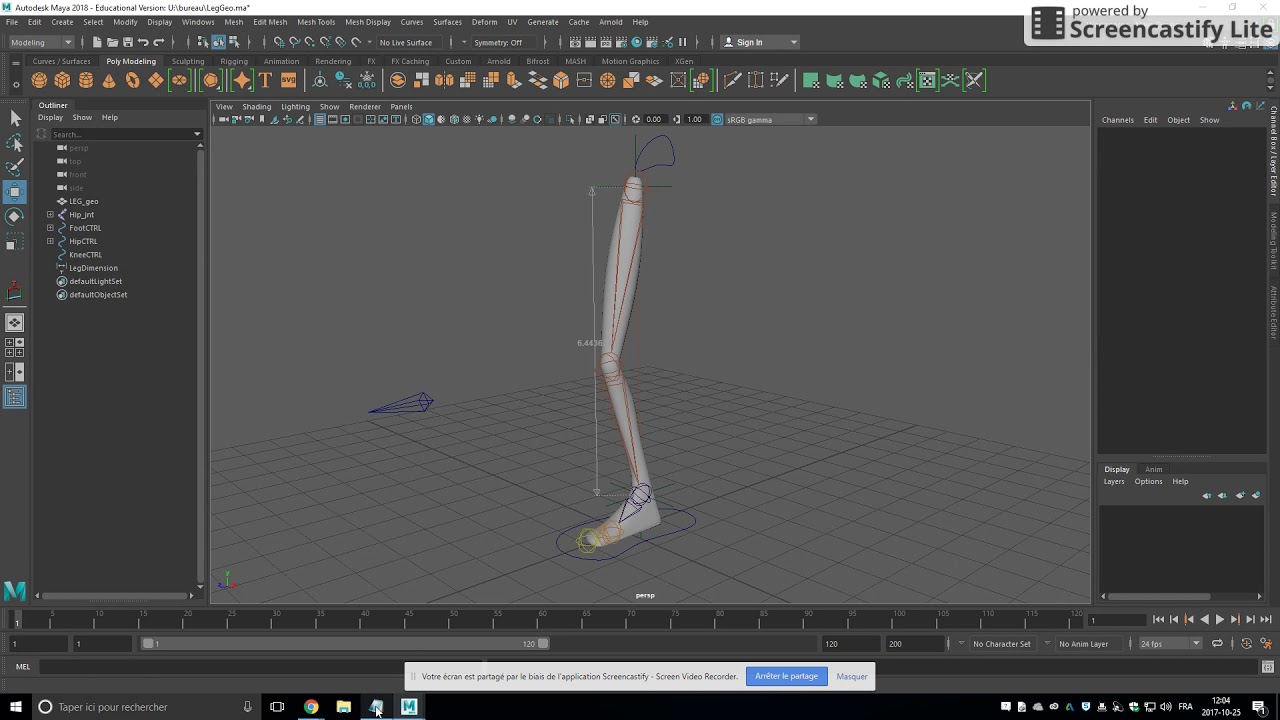Switch to the Rigging shelf tab

[x=234, y=61]
